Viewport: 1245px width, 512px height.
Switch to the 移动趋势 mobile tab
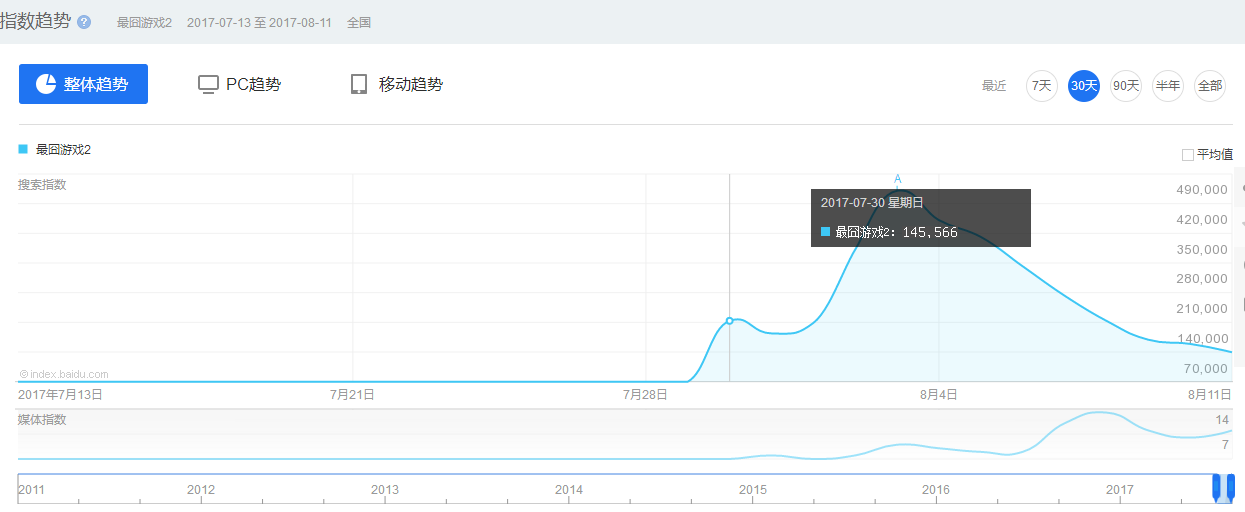tap(397, 84)
